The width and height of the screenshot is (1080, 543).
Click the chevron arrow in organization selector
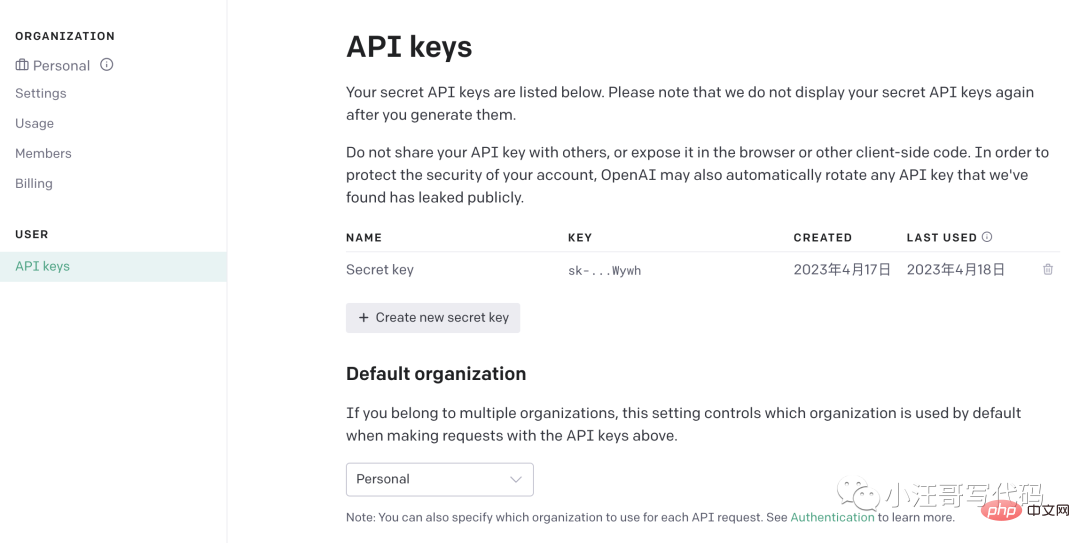516,479
